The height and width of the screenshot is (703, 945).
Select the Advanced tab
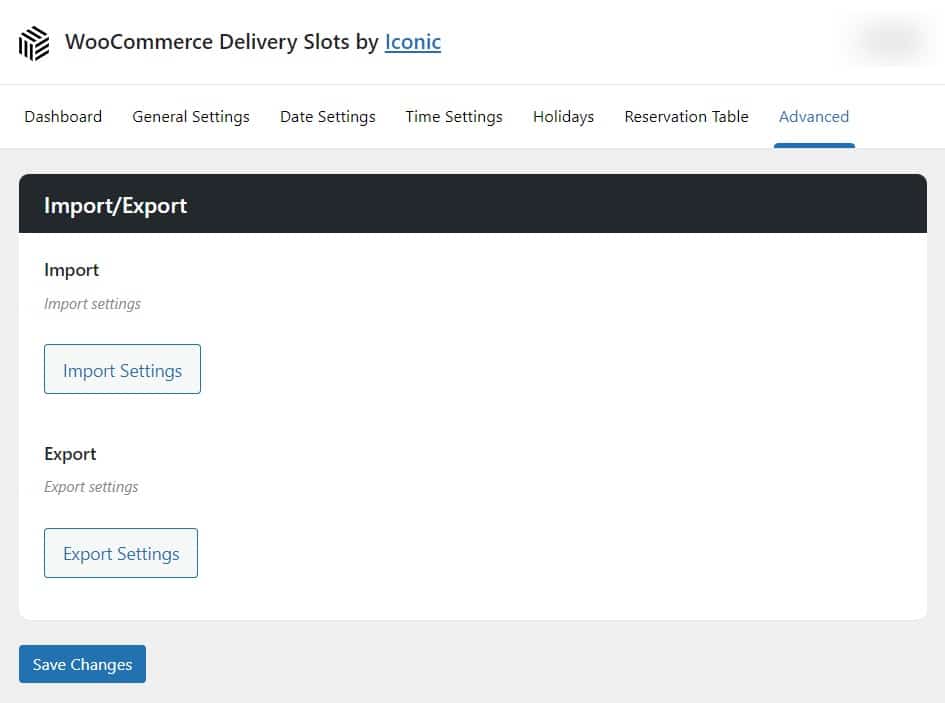click(x=813, y=117)
